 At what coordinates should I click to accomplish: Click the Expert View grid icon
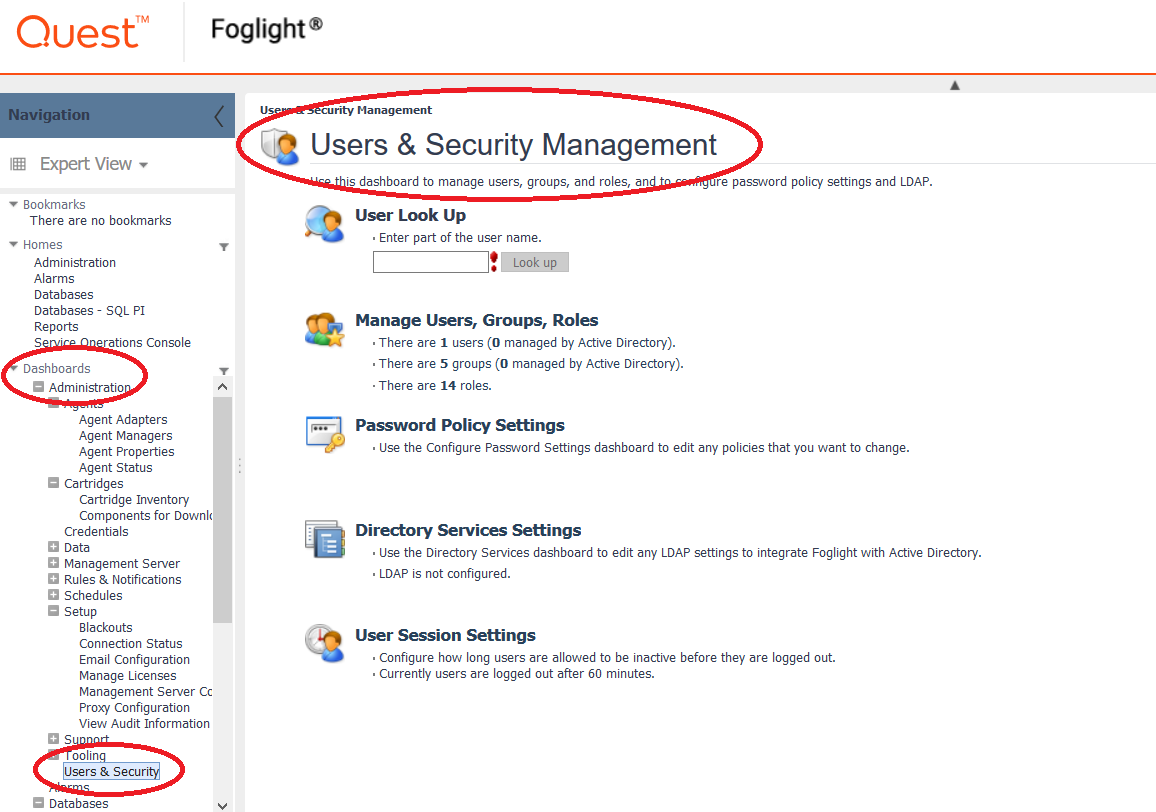(x=18, y=164)
